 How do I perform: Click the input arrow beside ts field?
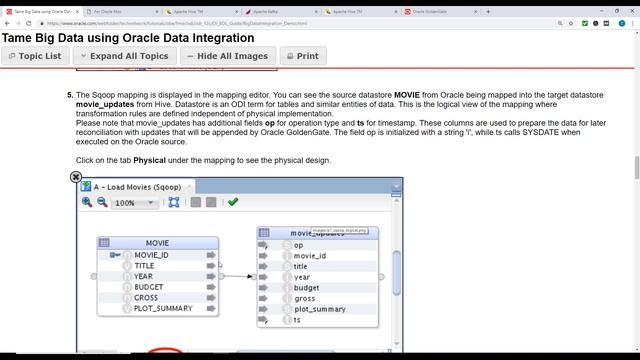click(263, 320)
